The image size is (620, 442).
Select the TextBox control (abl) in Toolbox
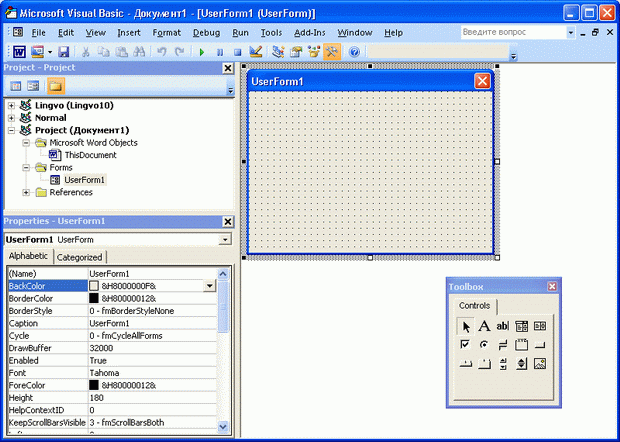click(x=503, y=326)
